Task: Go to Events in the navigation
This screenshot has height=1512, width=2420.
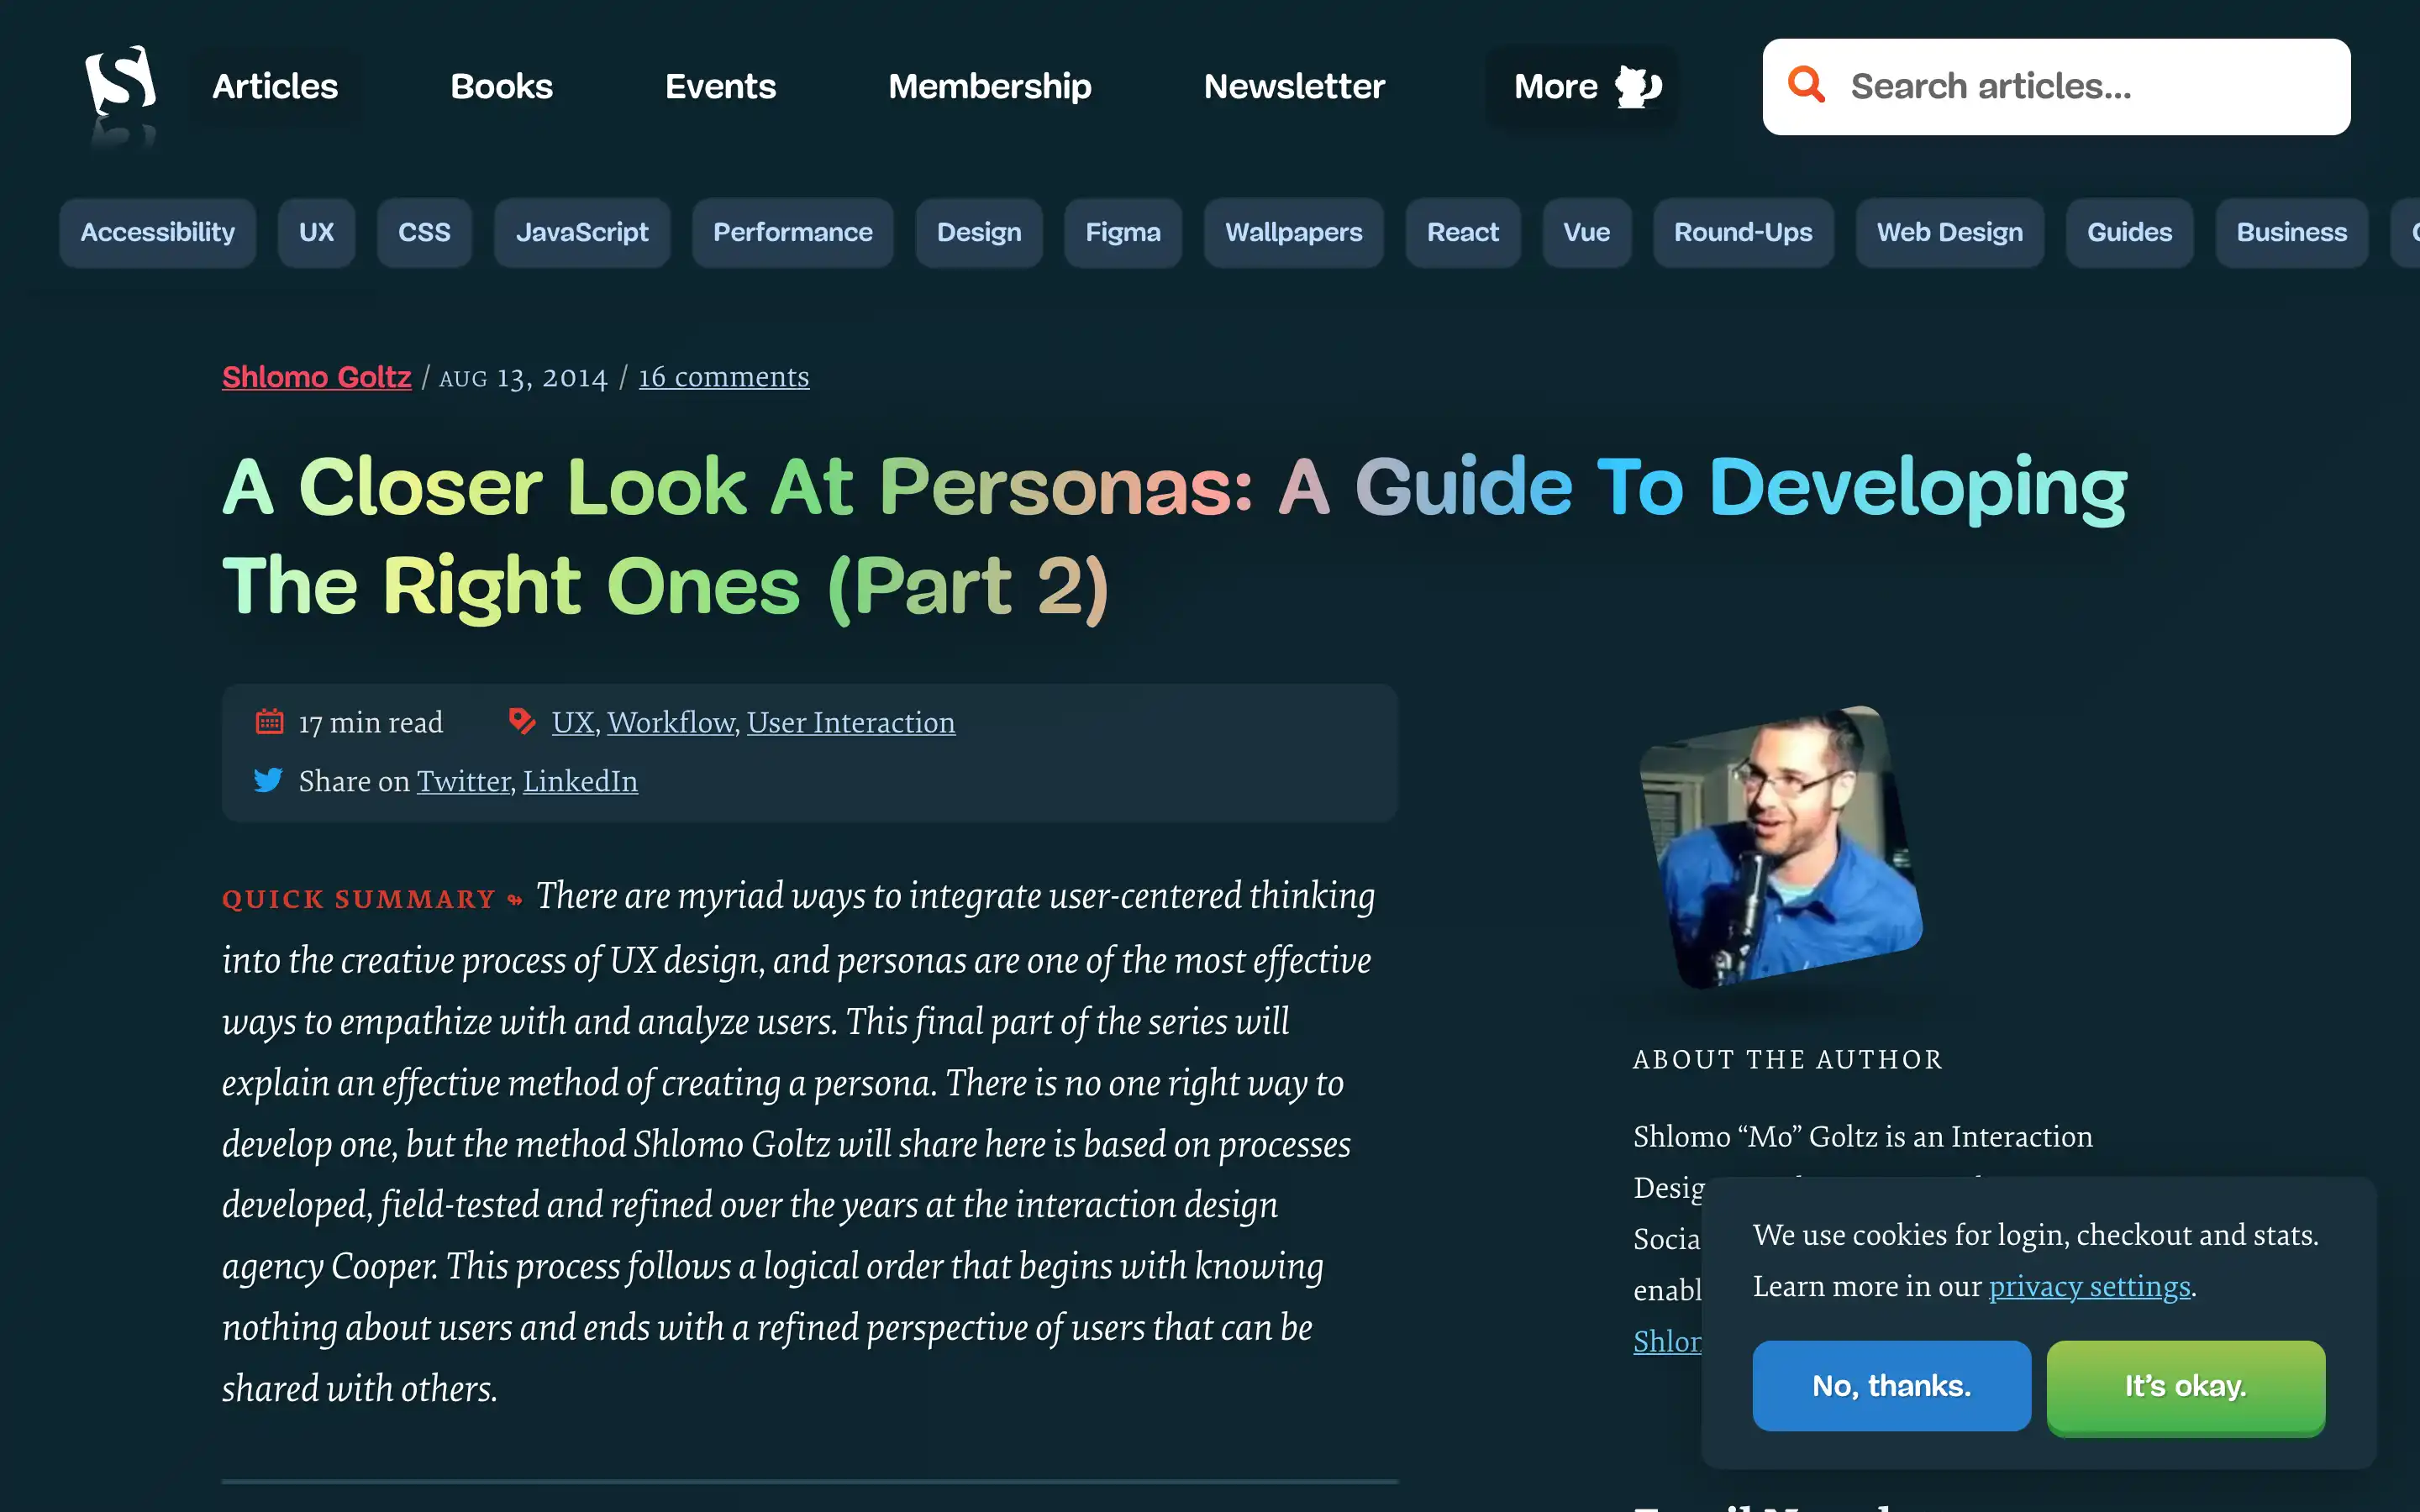Action: pos(720,87)
